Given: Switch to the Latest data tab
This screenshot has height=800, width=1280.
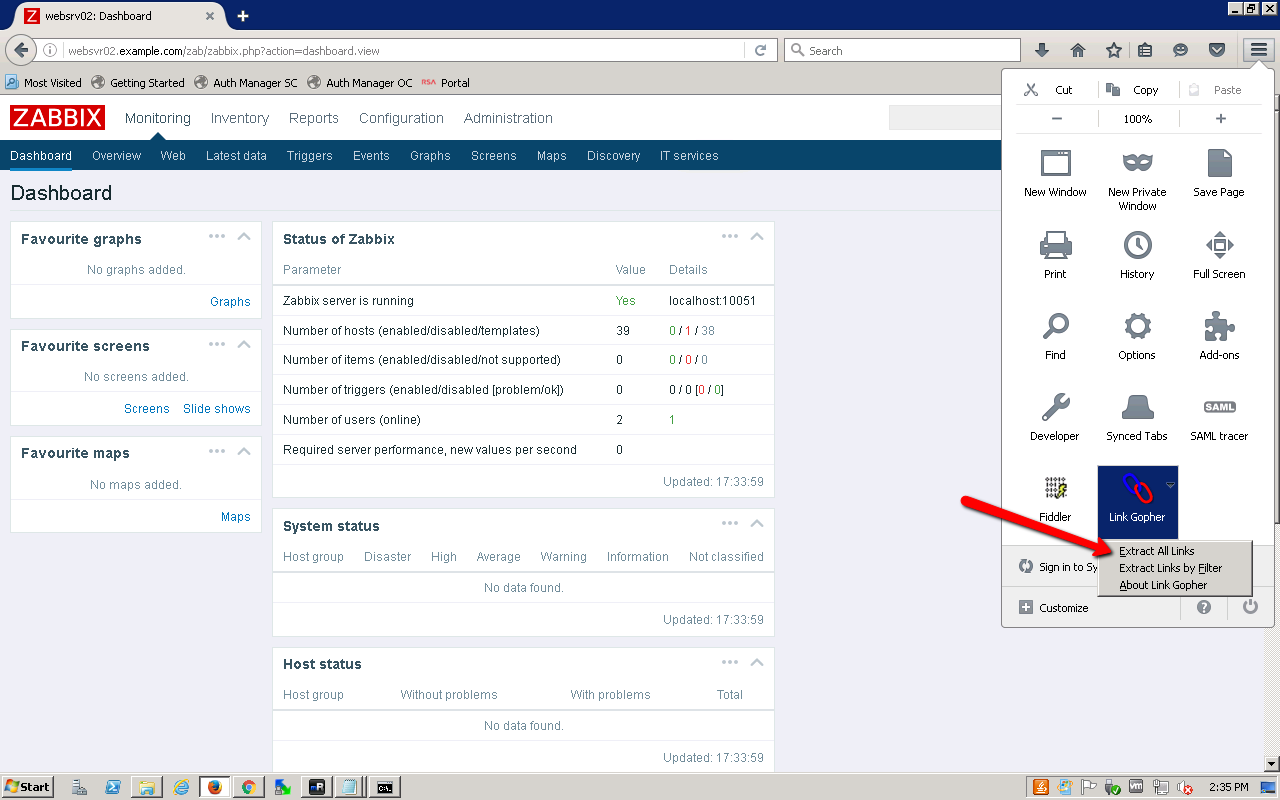Looking at the screenshot, I should [236, 156].
